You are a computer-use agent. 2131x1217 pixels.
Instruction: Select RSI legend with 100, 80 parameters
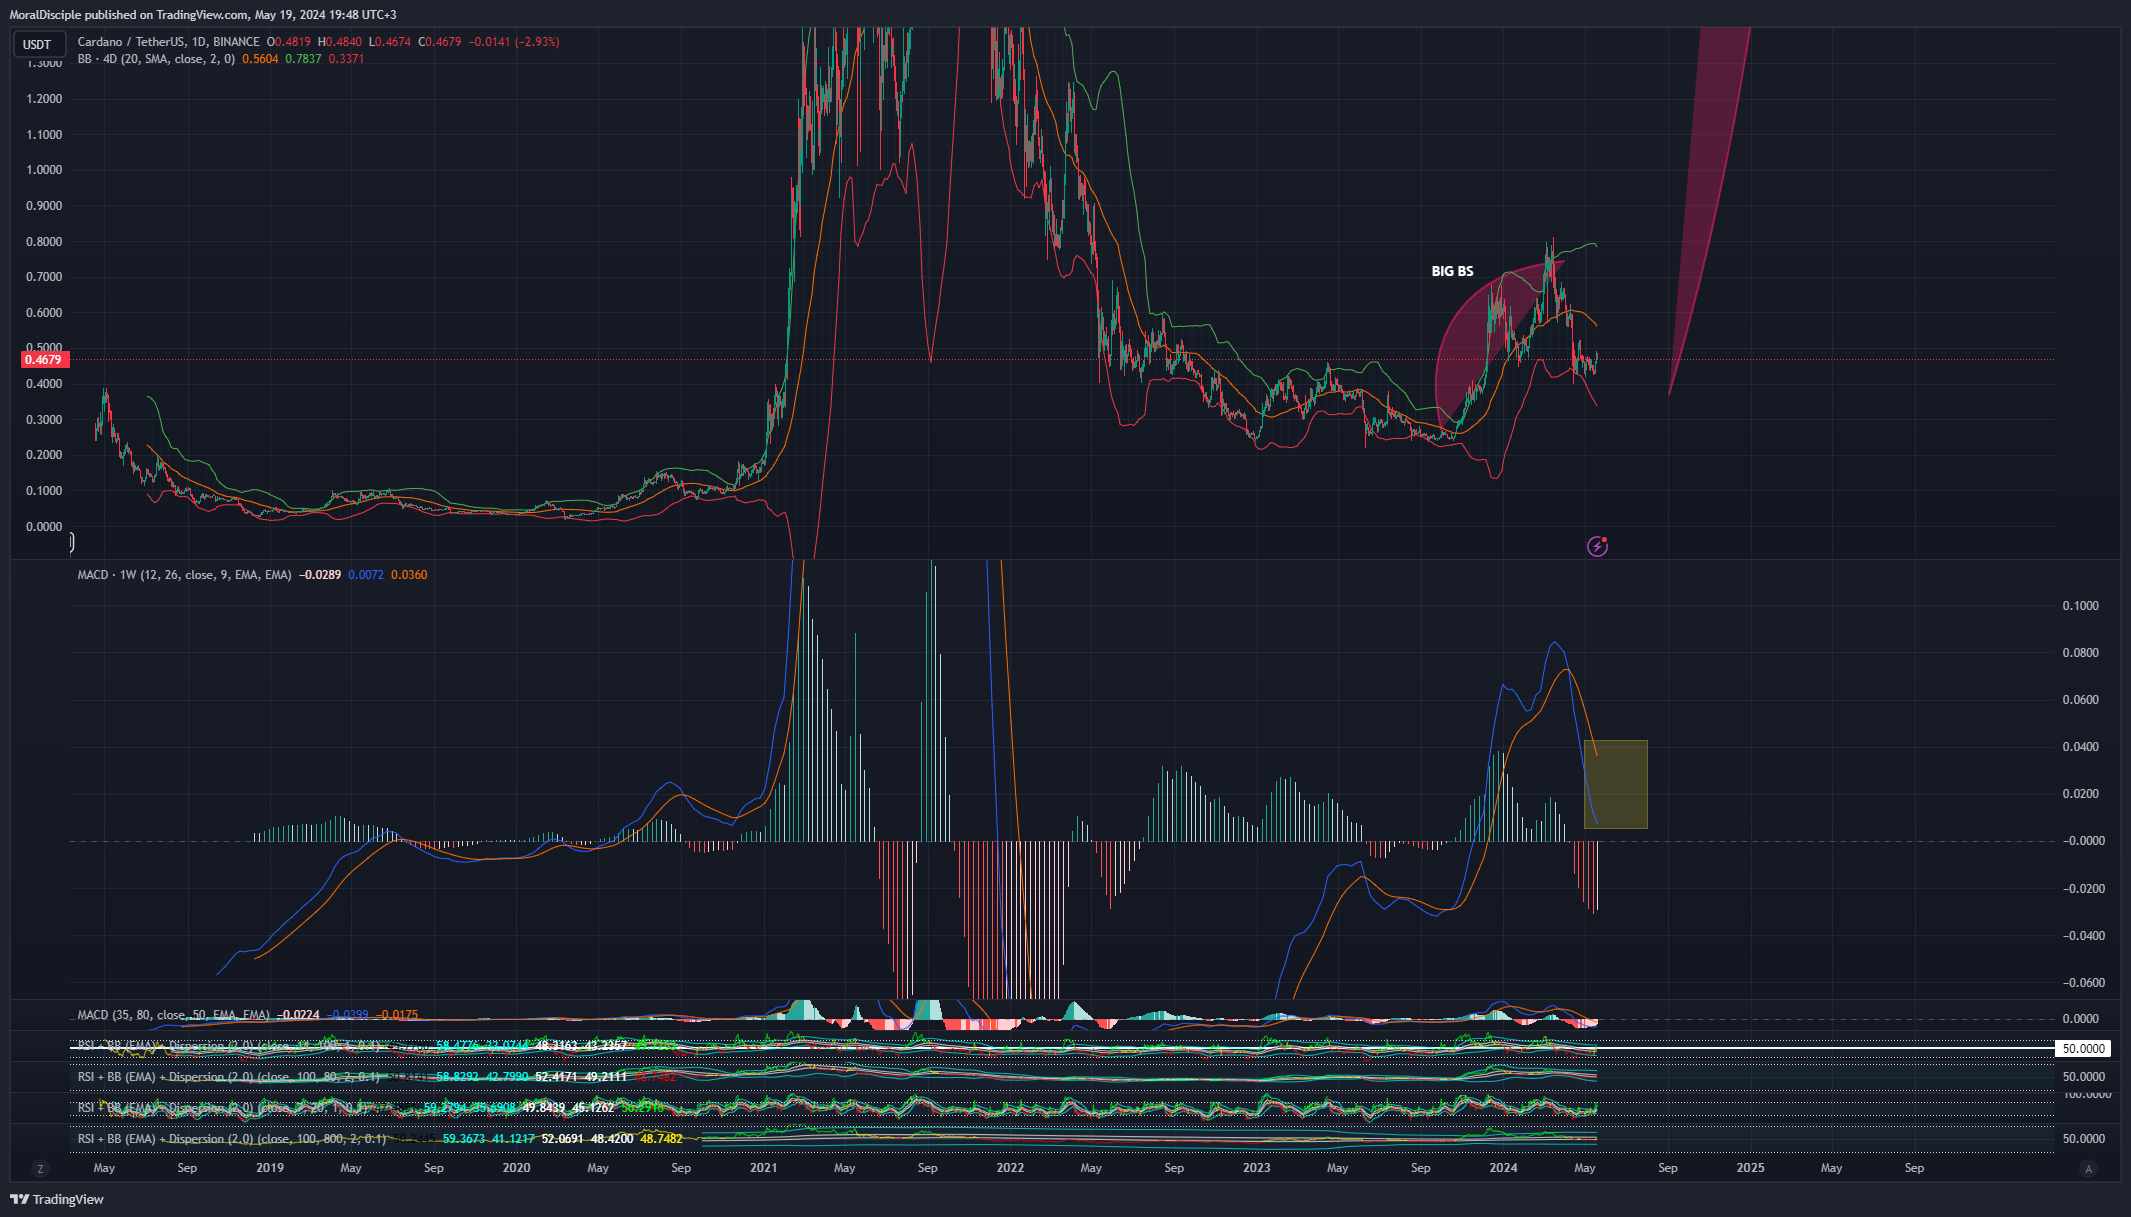coord(229,1077)
